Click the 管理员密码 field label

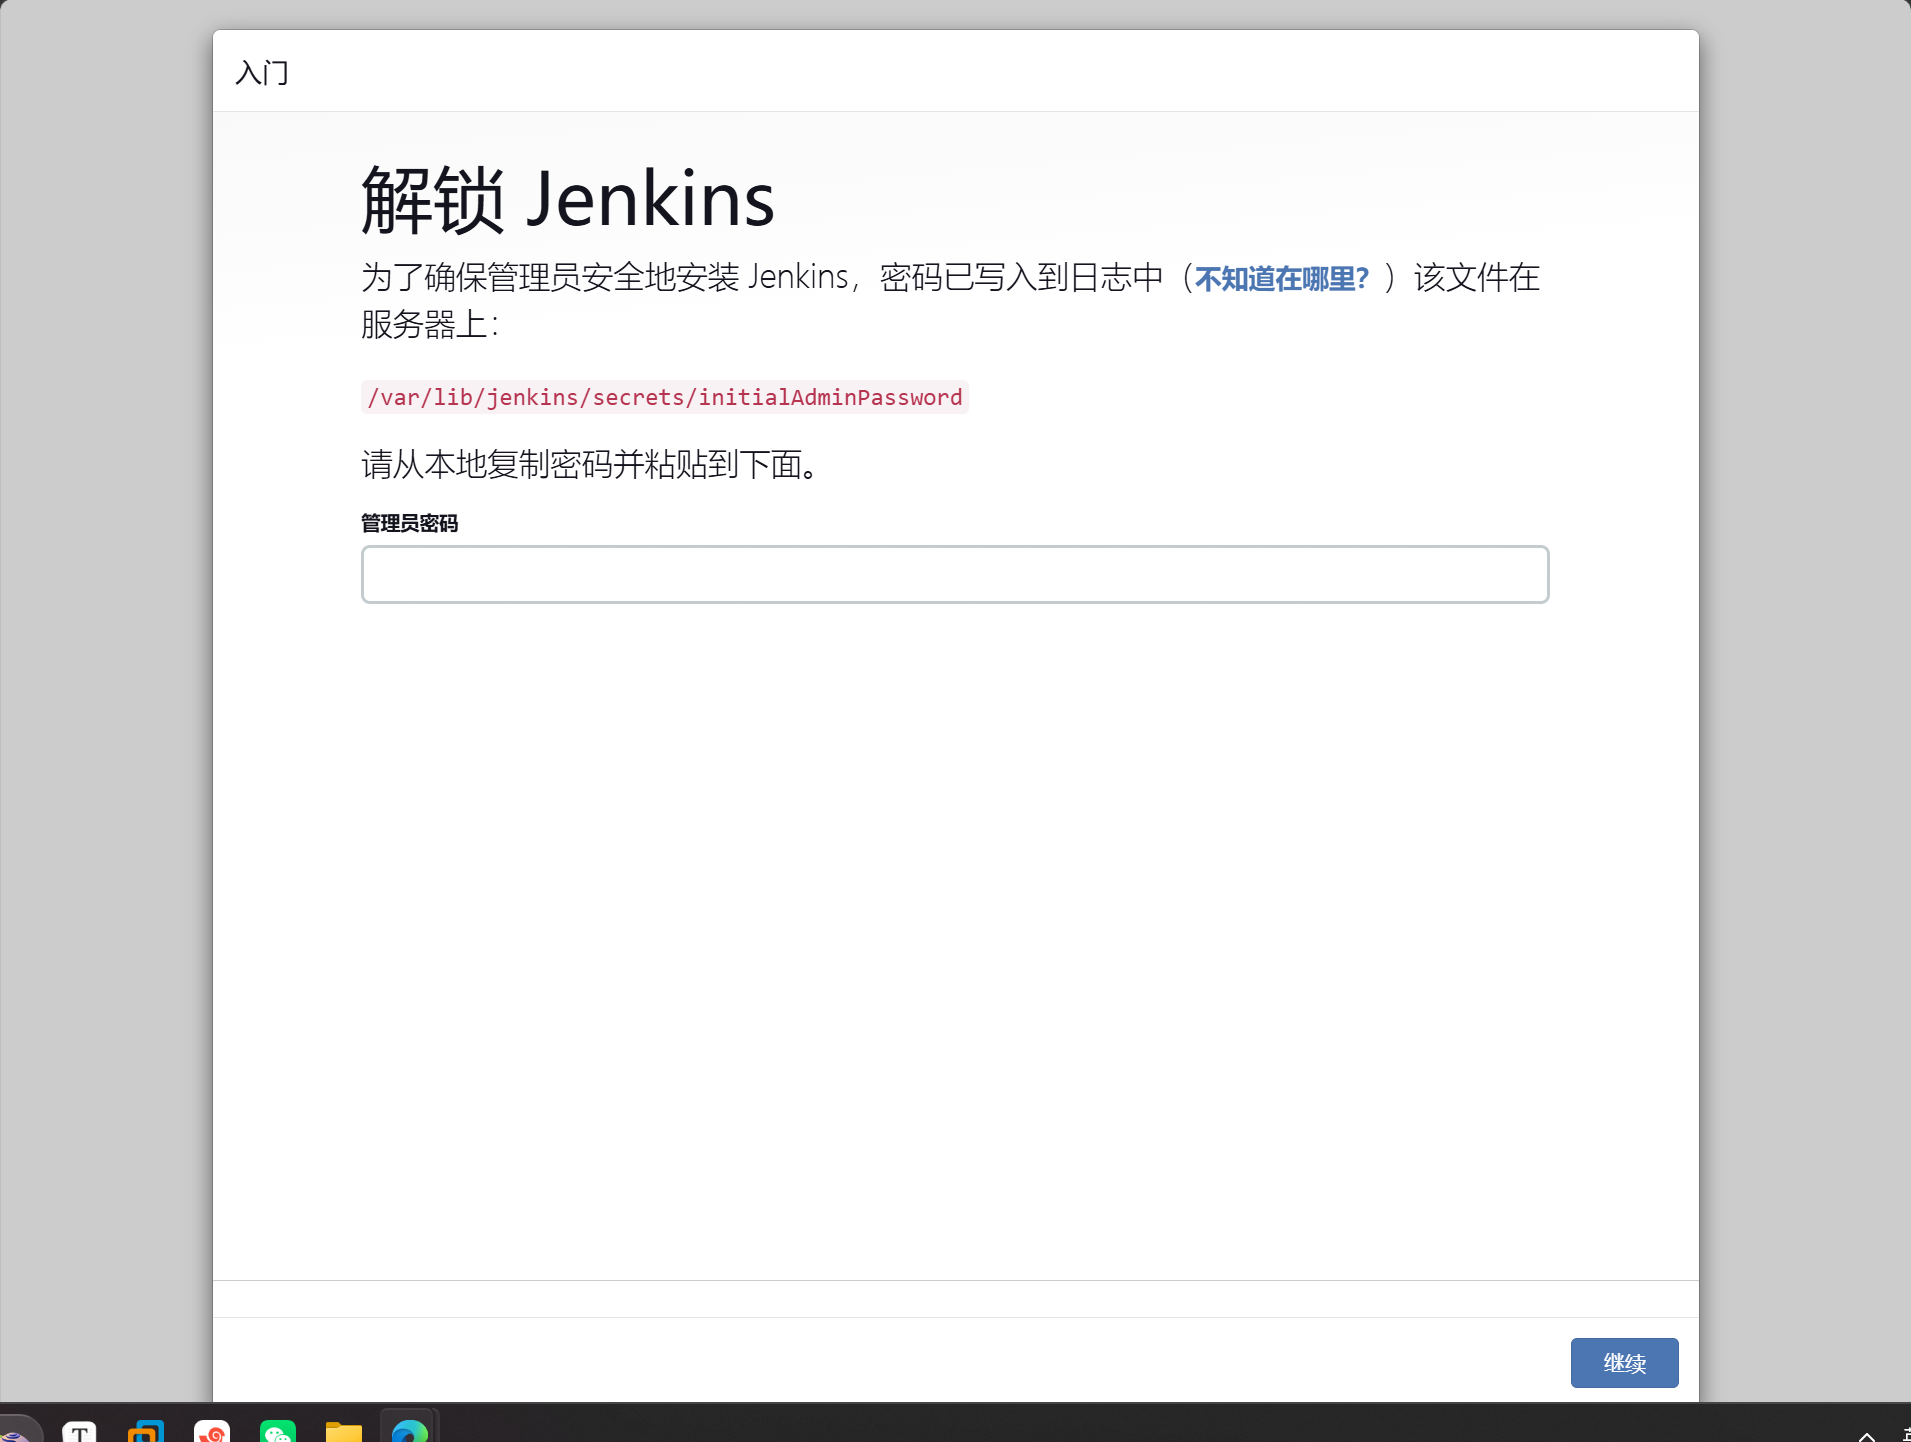pos(409,523)
